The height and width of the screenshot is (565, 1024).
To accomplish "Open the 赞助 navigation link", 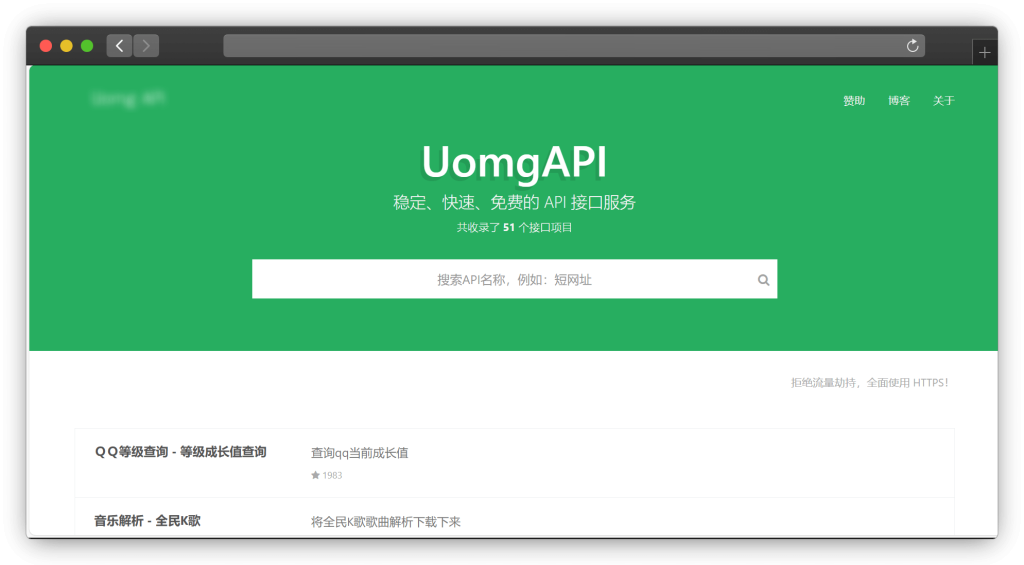I will pos(854,101).
